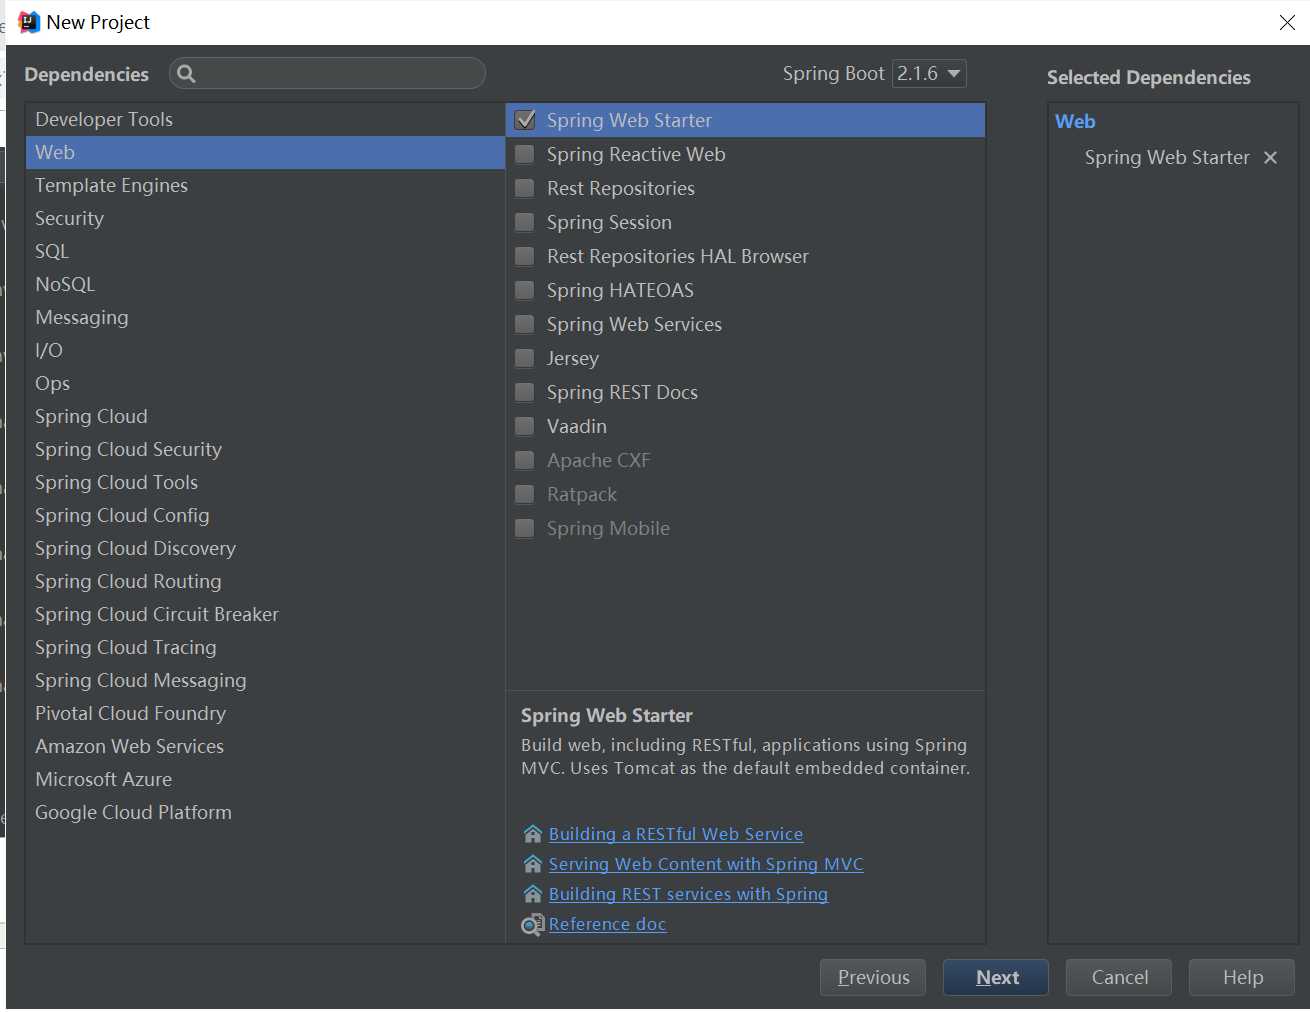Image resolution: width=1310 pixels, height=1012 pixels.
Task: Select Microsoft Azure category
Action: 265,779
